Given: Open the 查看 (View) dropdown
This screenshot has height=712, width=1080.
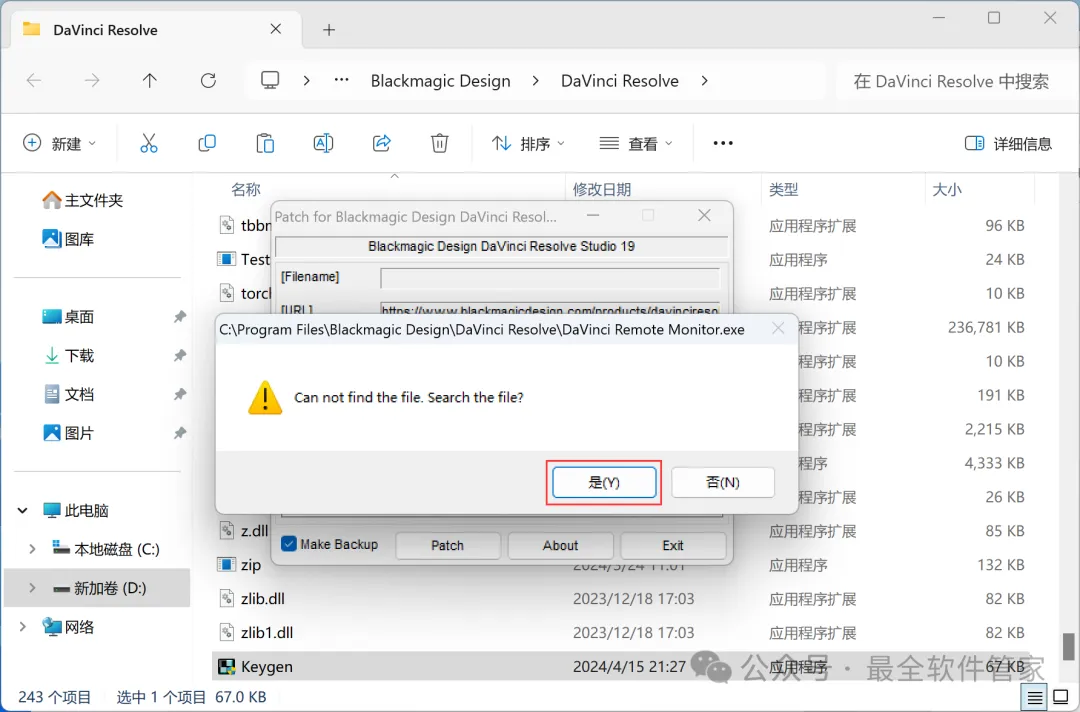Looking at the screenshot, I should coord(635,143).
